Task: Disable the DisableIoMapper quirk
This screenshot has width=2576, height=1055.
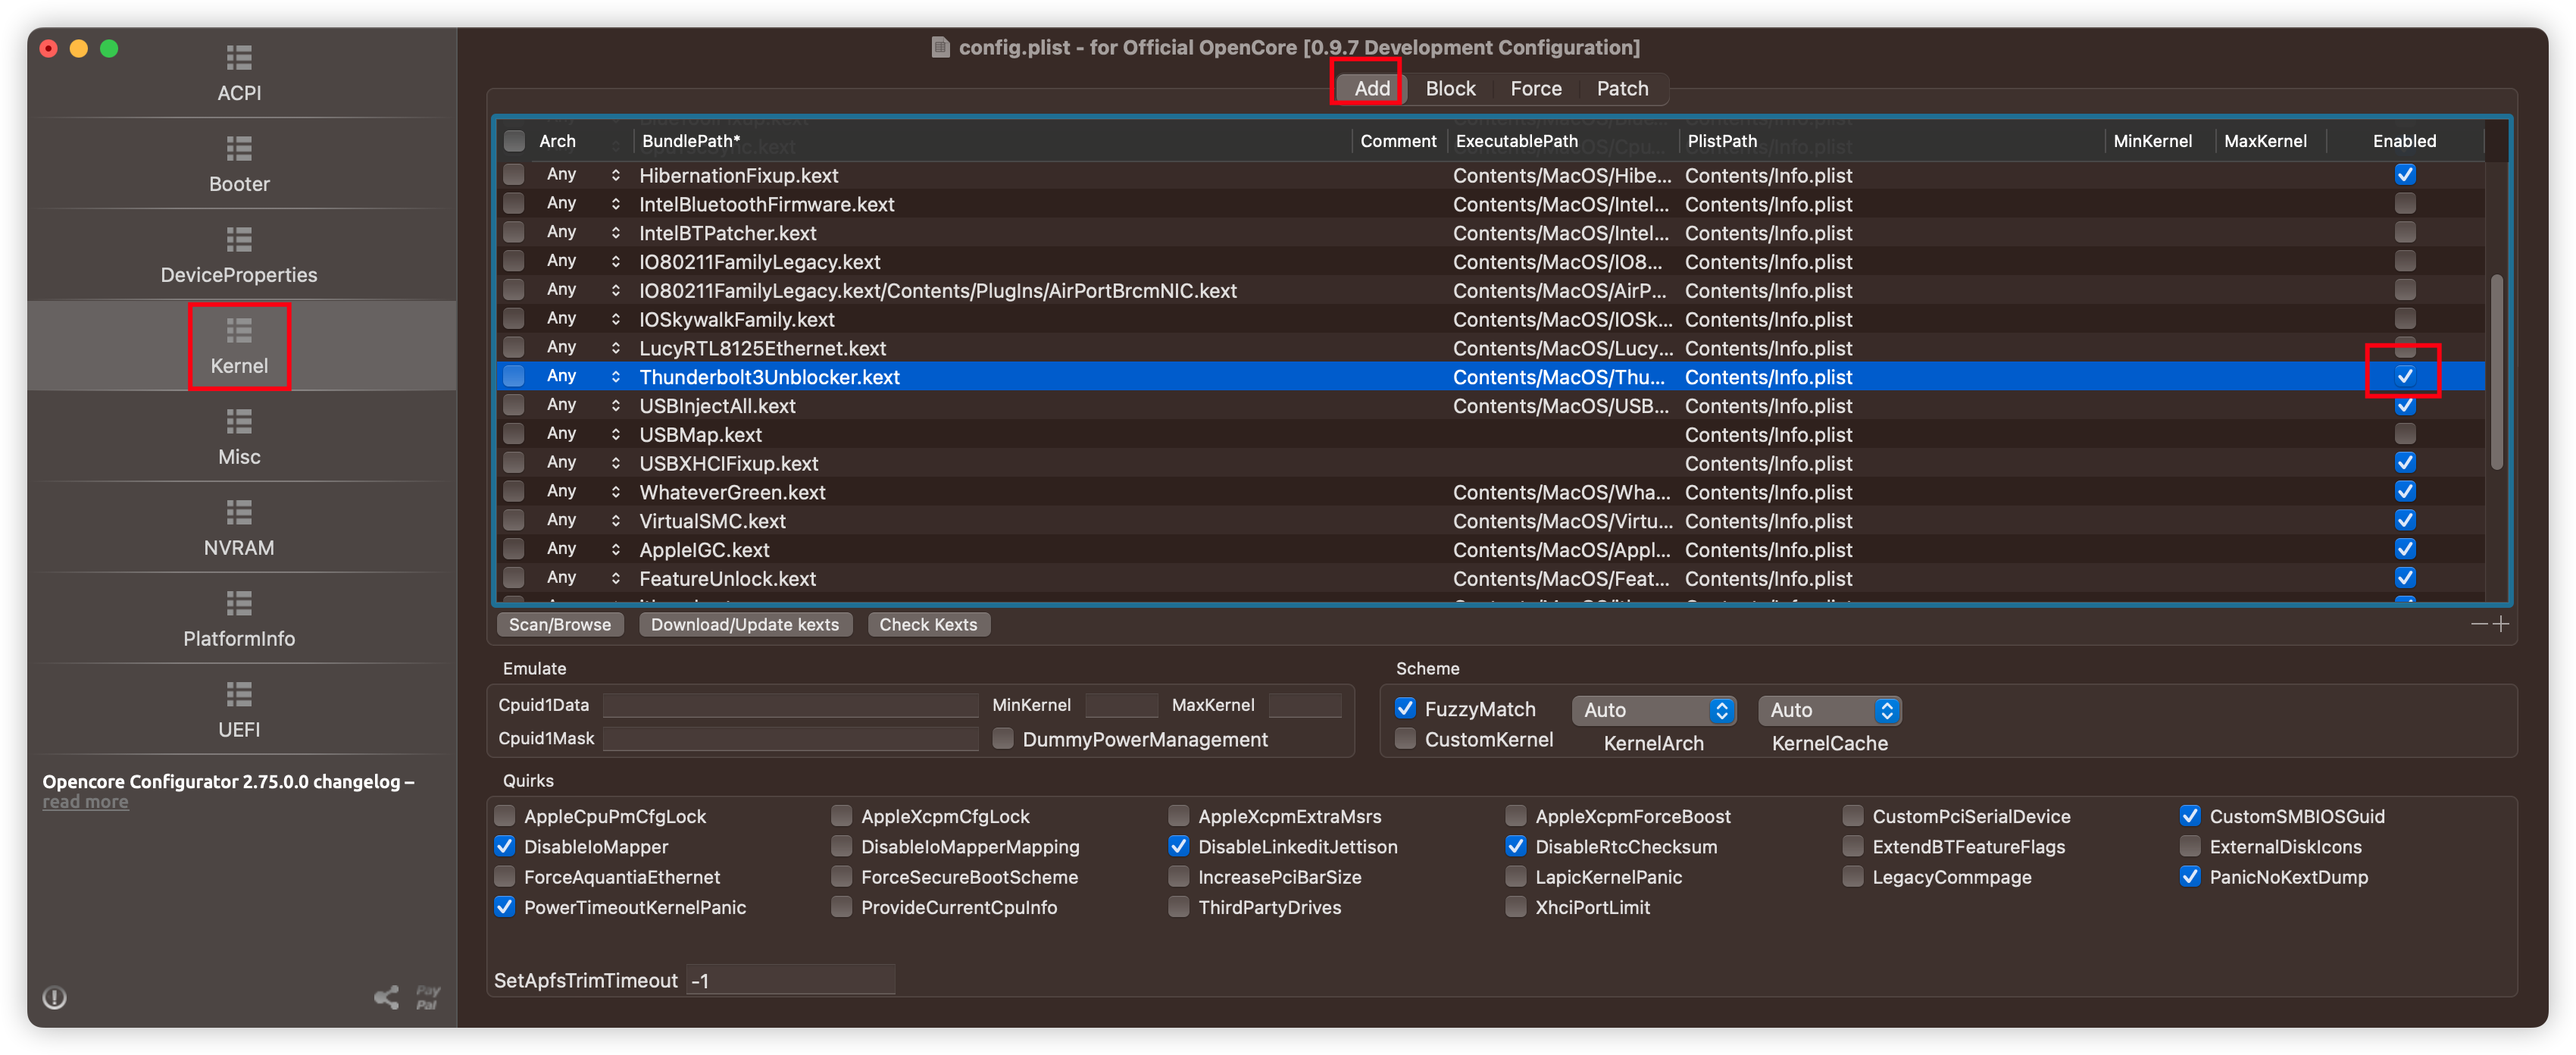Action: 504,846
